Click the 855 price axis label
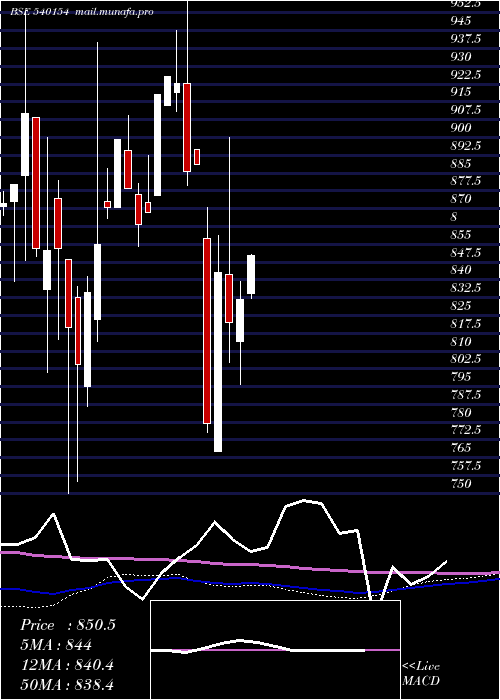 click(x=461, y=234)
